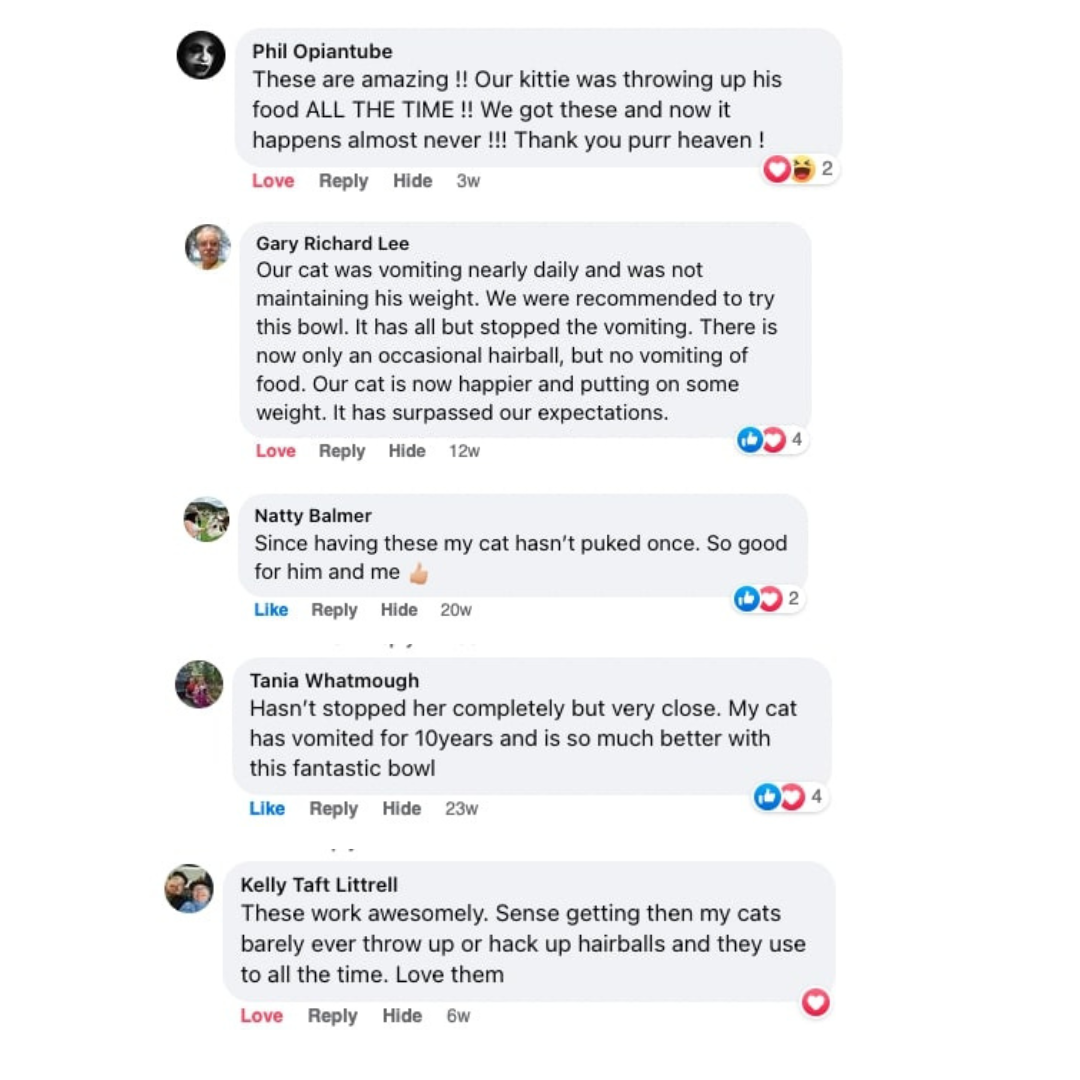
Task: Toggle Love on Phil Opiantube's comment
Action: [273, 181]
